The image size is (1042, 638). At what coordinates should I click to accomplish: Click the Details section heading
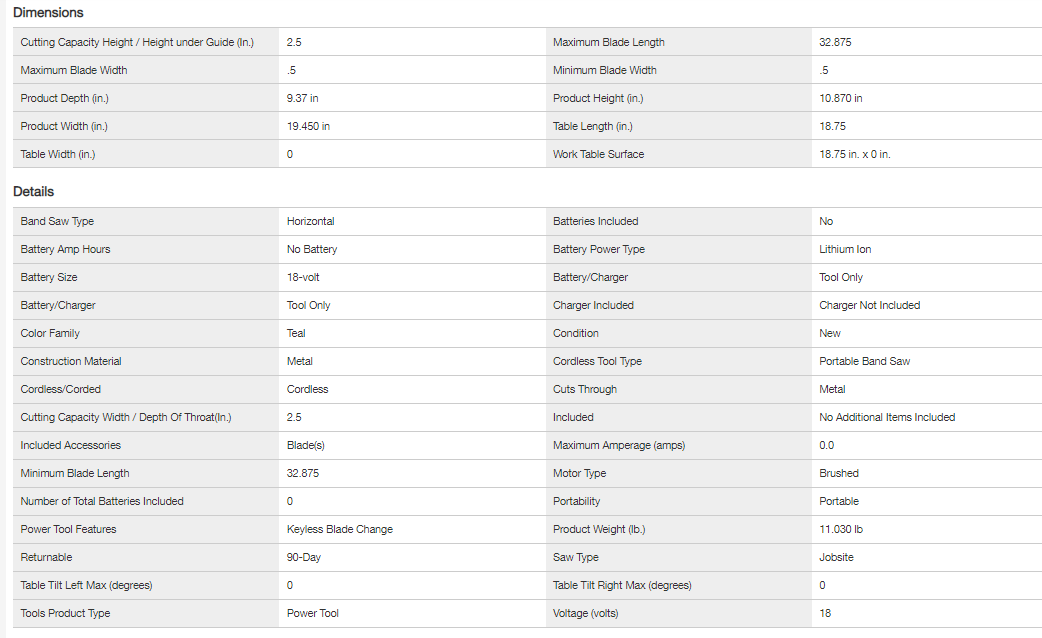[x=33, y=191]
